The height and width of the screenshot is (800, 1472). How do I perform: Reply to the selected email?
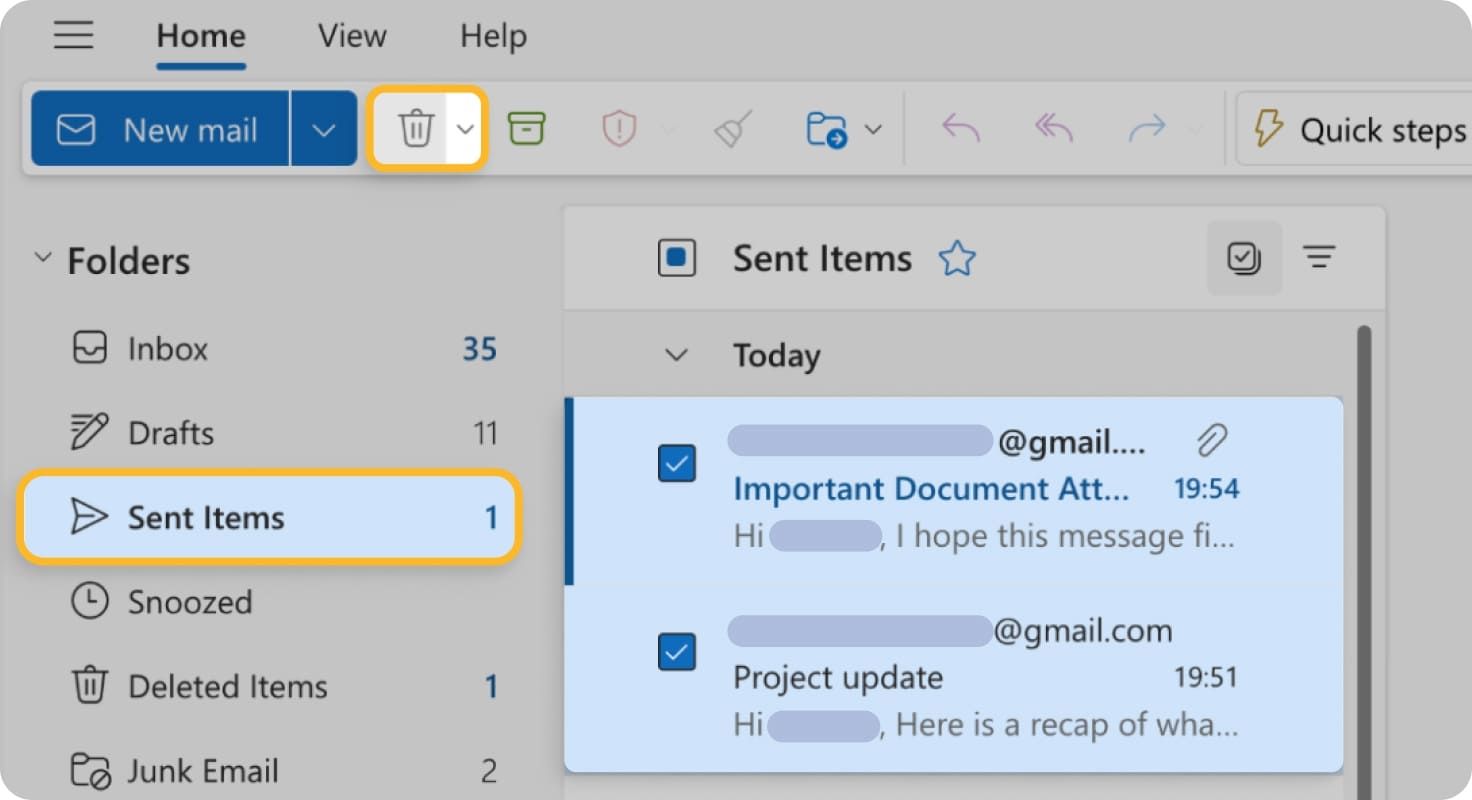pos(959,128)
